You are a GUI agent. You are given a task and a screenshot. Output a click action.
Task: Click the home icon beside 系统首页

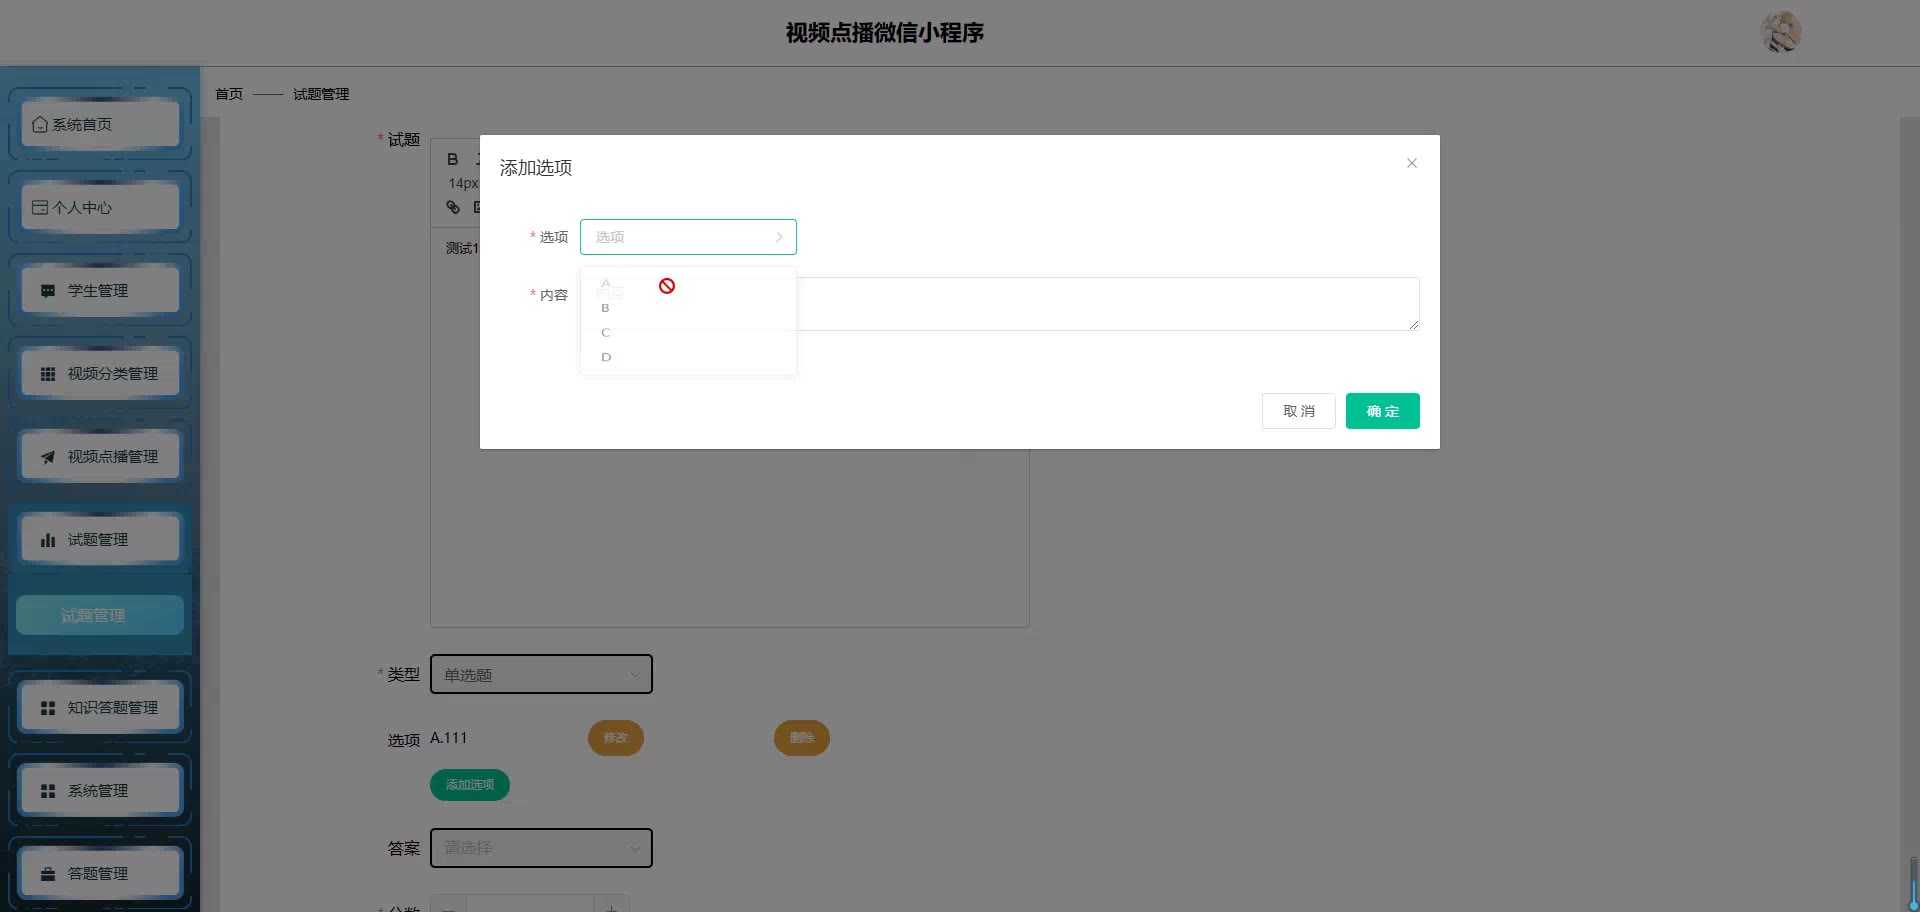(x=40, y=125)
